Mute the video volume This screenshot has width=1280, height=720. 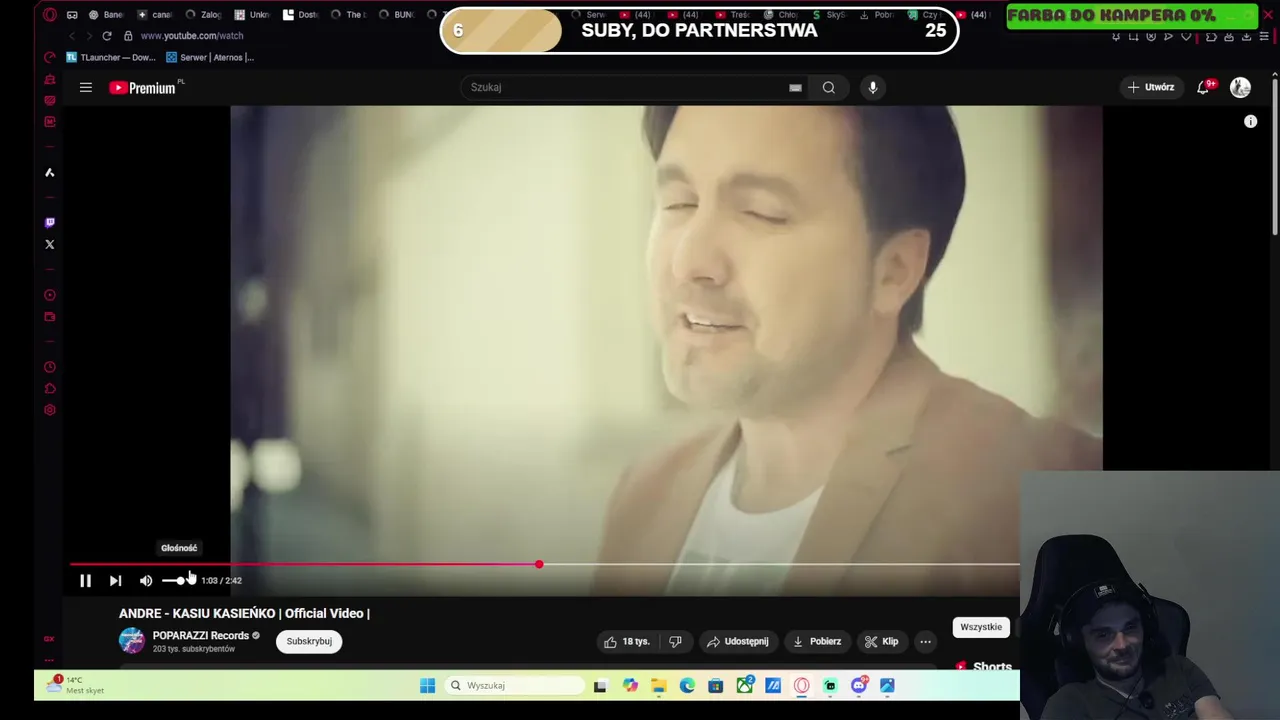pyautogui.click(x=146, y=580)
